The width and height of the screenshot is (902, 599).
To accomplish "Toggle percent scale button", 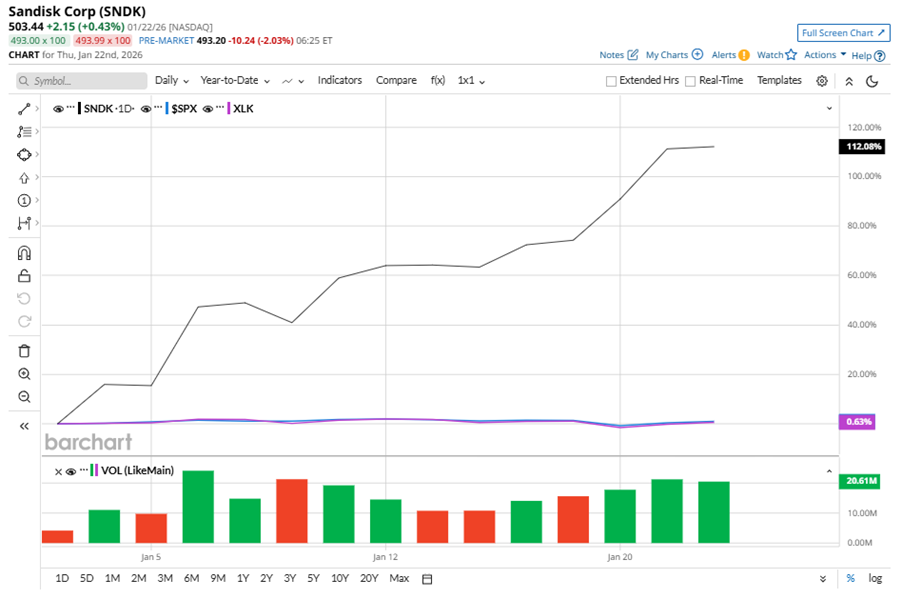I will (x=850, y=578).
